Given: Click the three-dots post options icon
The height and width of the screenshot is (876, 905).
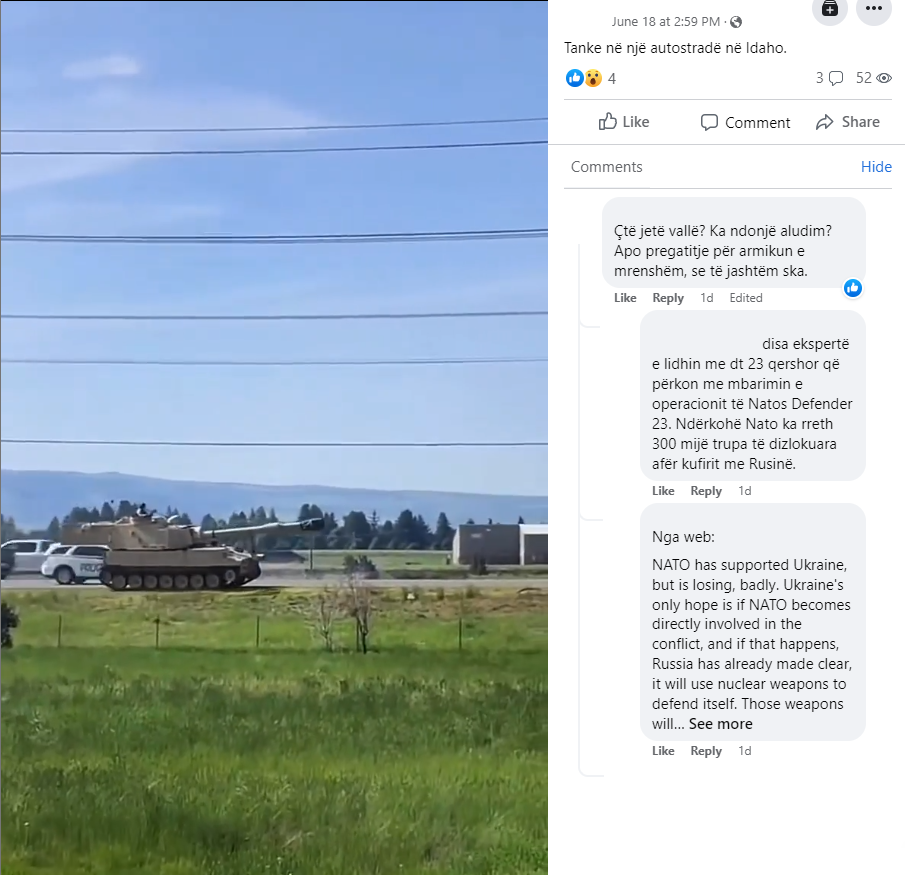Looking at the screenshot, I should click(x=873, y=8).
